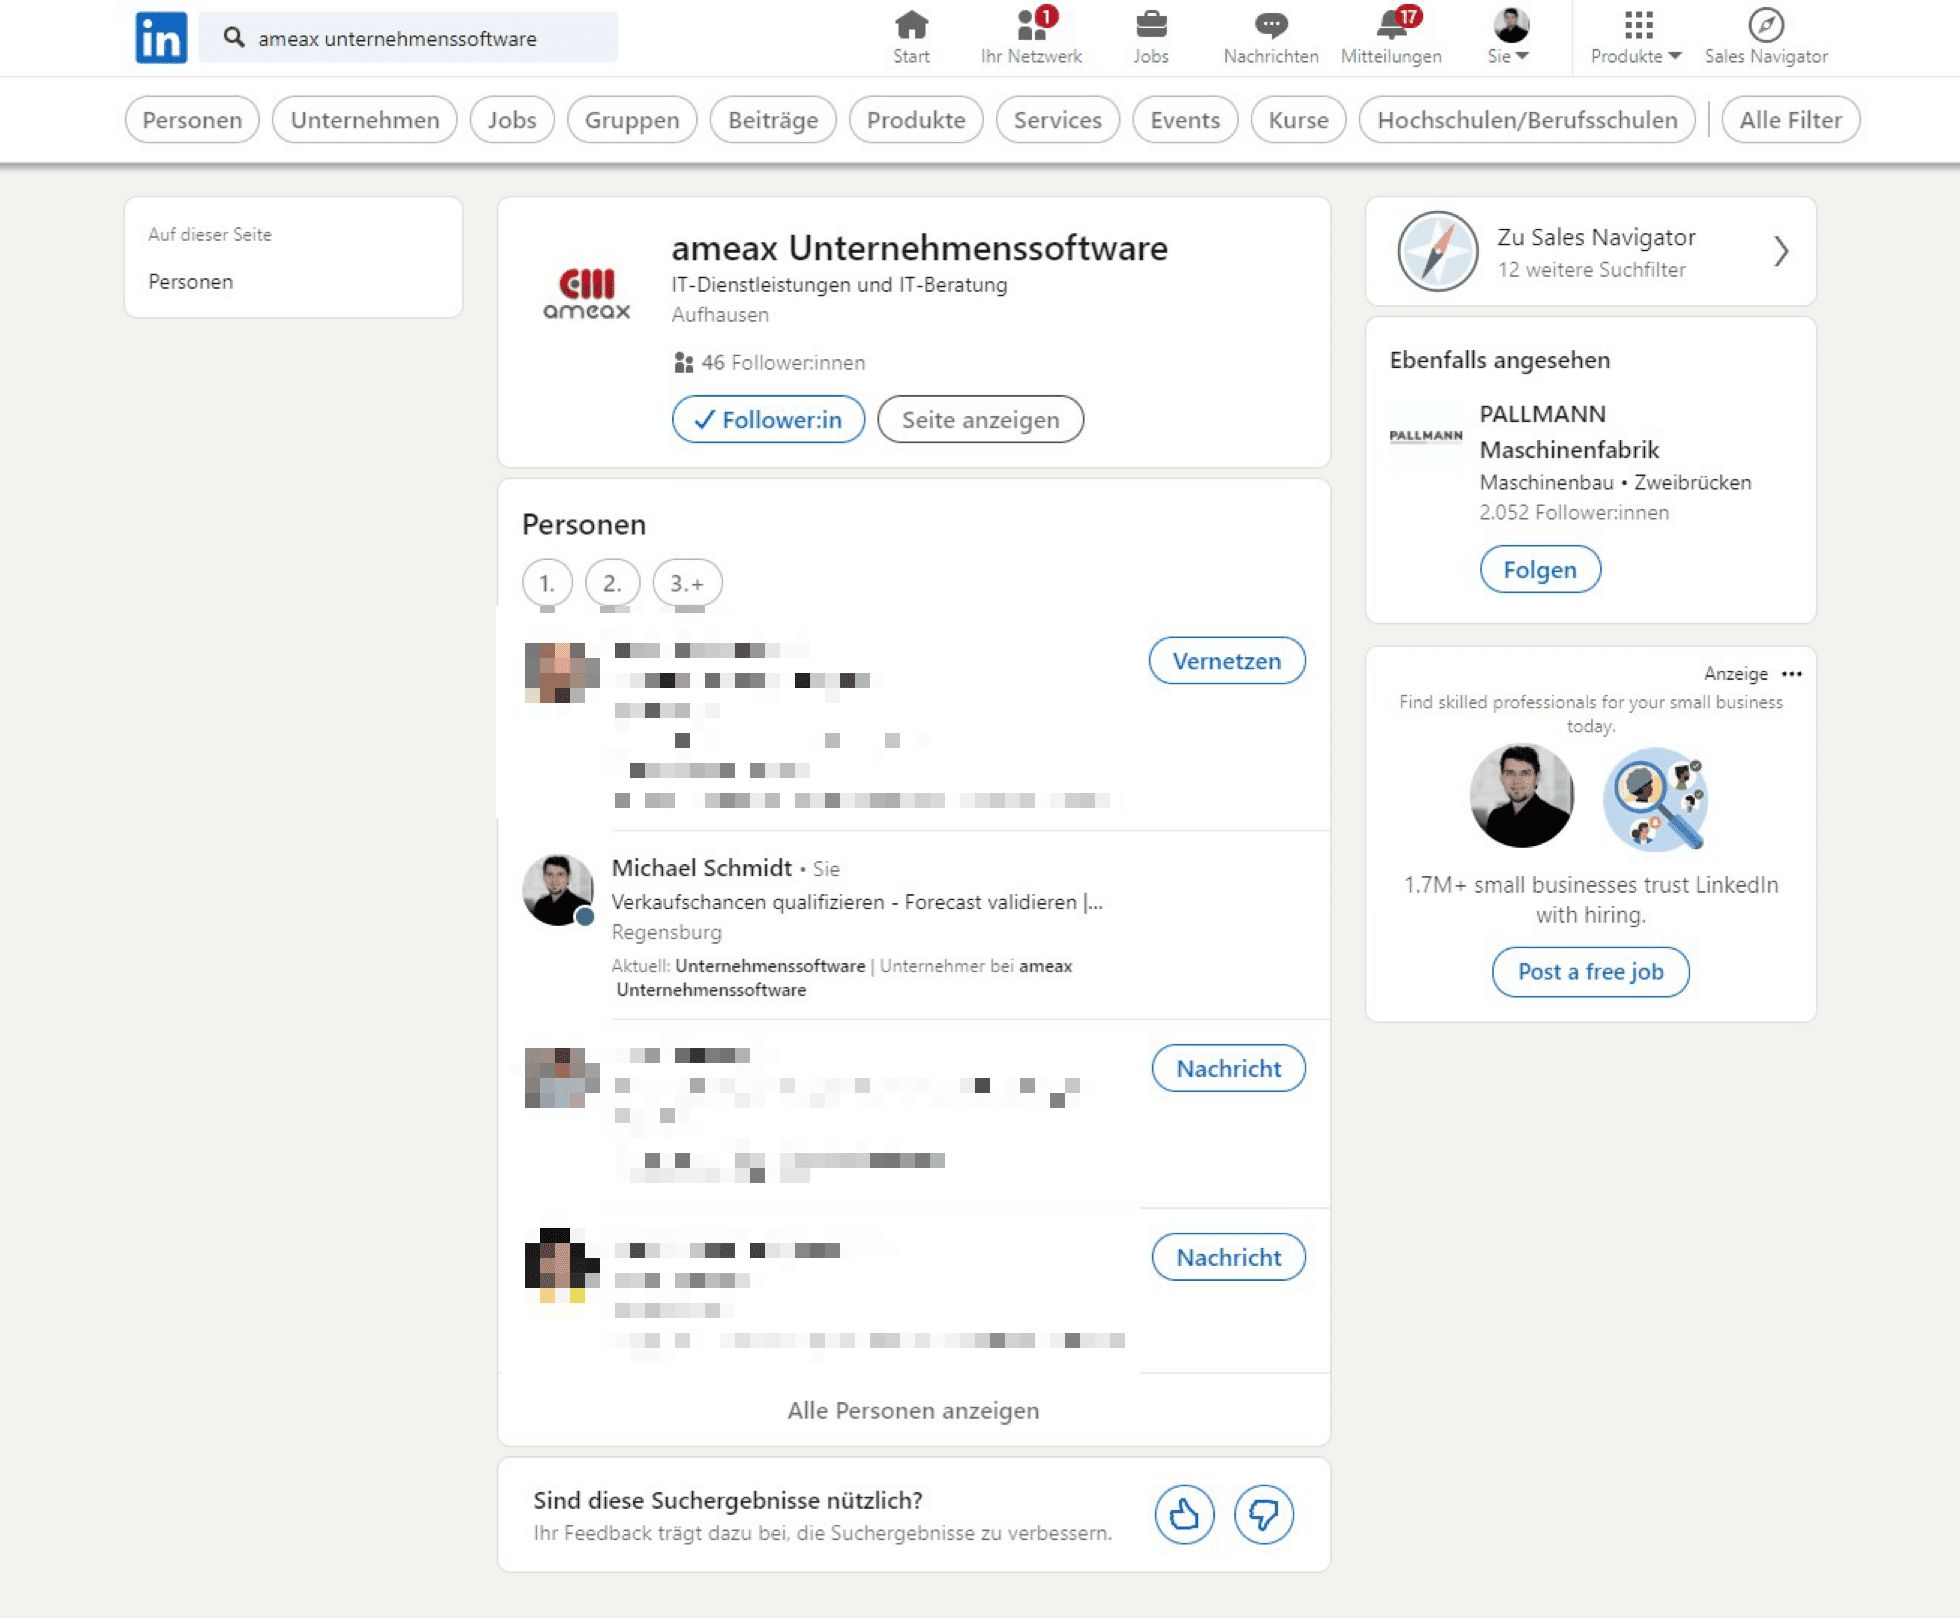Toggle the Follower:in following button

point(768,419)
